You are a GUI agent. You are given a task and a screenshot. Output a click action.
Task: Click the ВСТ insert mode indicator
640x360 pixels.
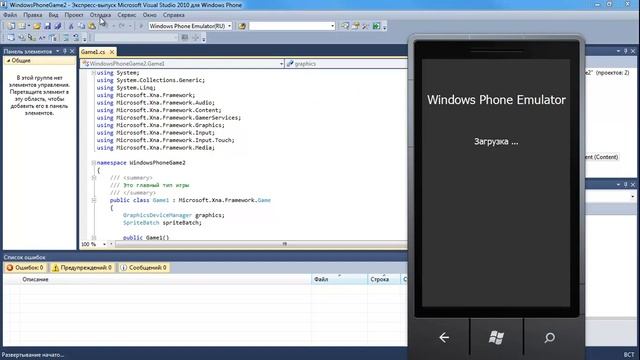point(629,355)
